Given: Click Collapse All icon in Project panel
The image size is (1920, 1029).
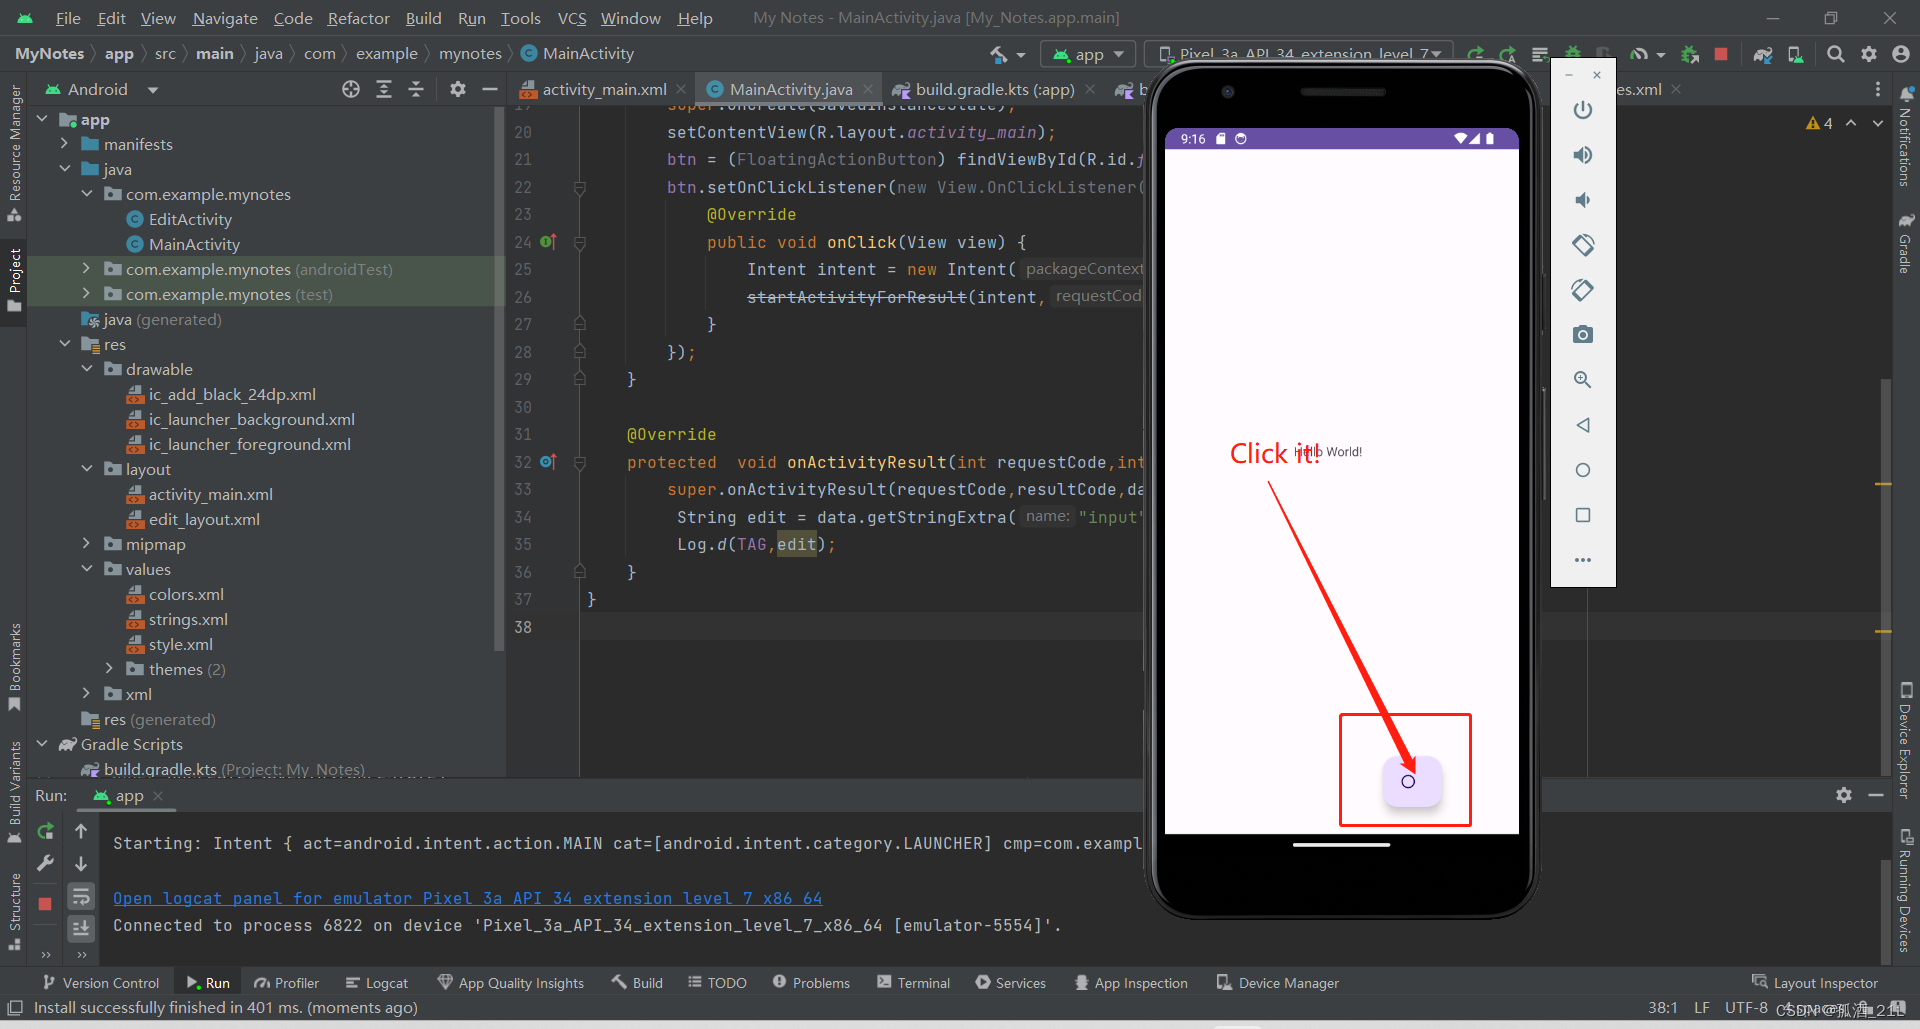Looking at the screenshot, I should [x=416, y=89].
